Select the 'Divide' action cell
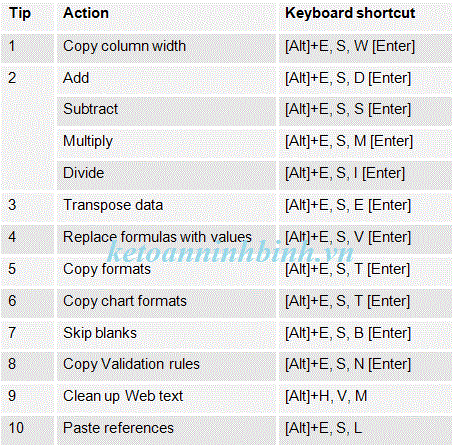The height and width of the screenshot is (447, 457). (x=166, y=175)
